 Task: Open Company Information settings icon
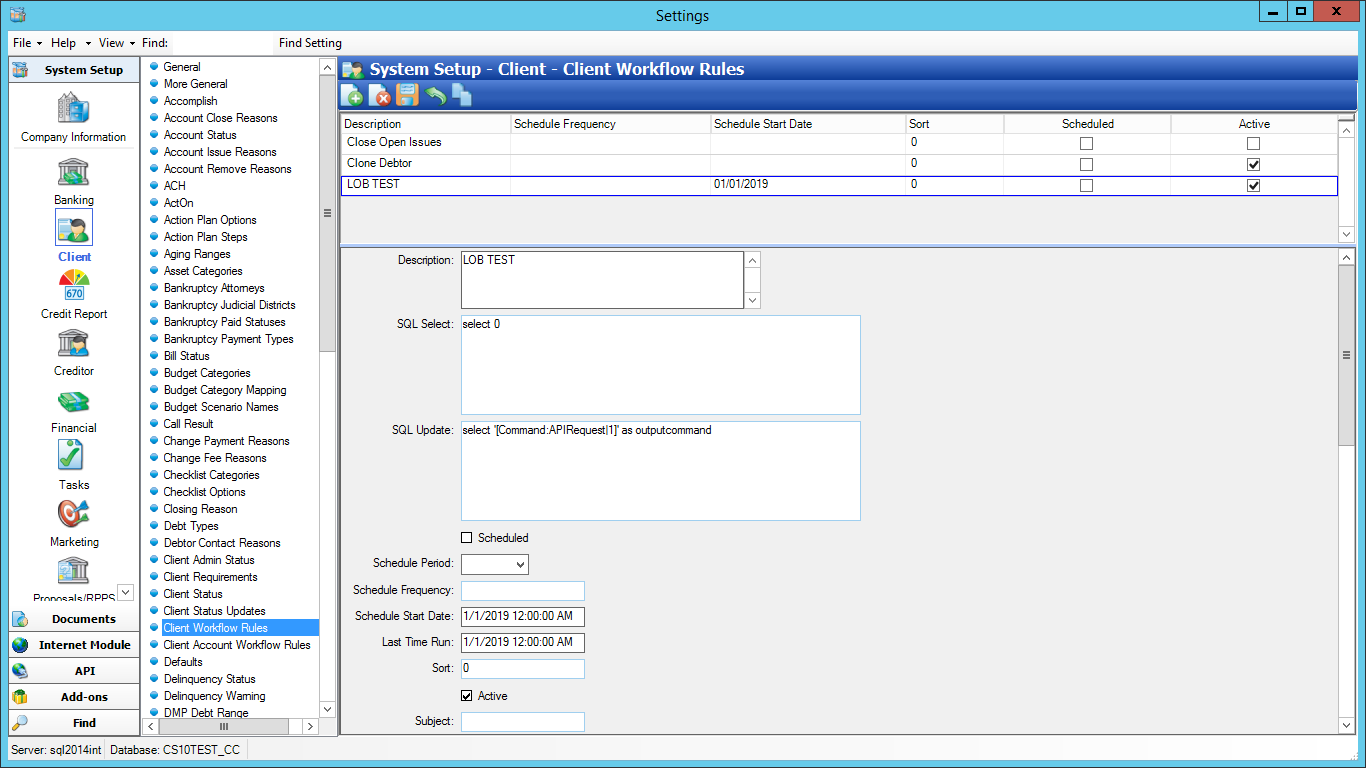click(x=74, y=108)
